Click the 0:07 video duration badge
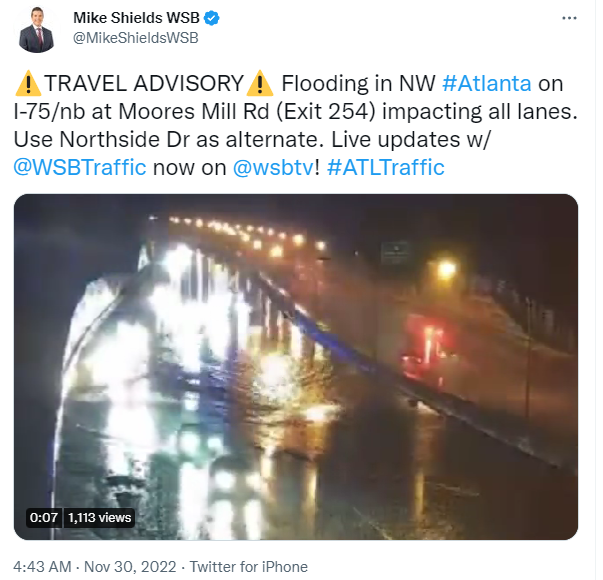 [43, 517]
